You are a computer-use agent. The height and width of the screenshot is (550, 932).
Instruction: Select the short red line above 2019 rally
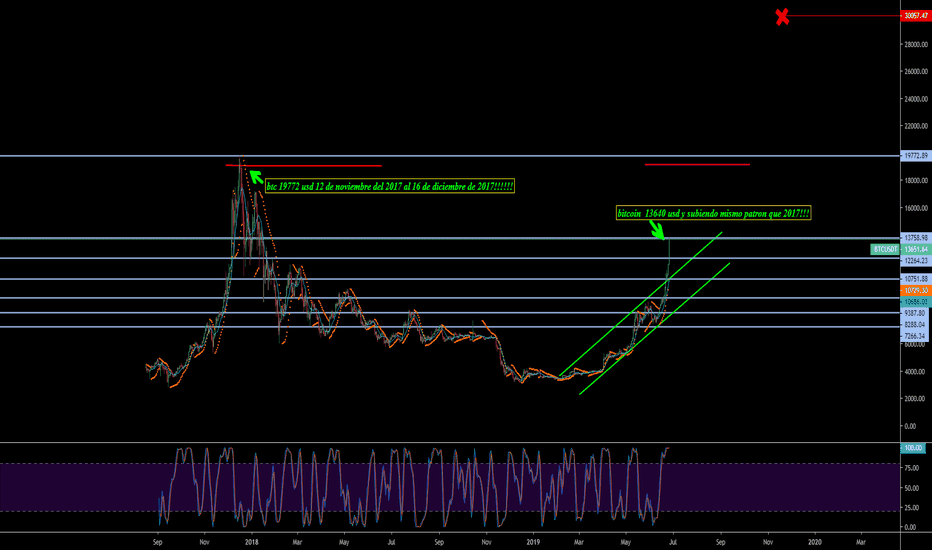click(x=697, y=164)
